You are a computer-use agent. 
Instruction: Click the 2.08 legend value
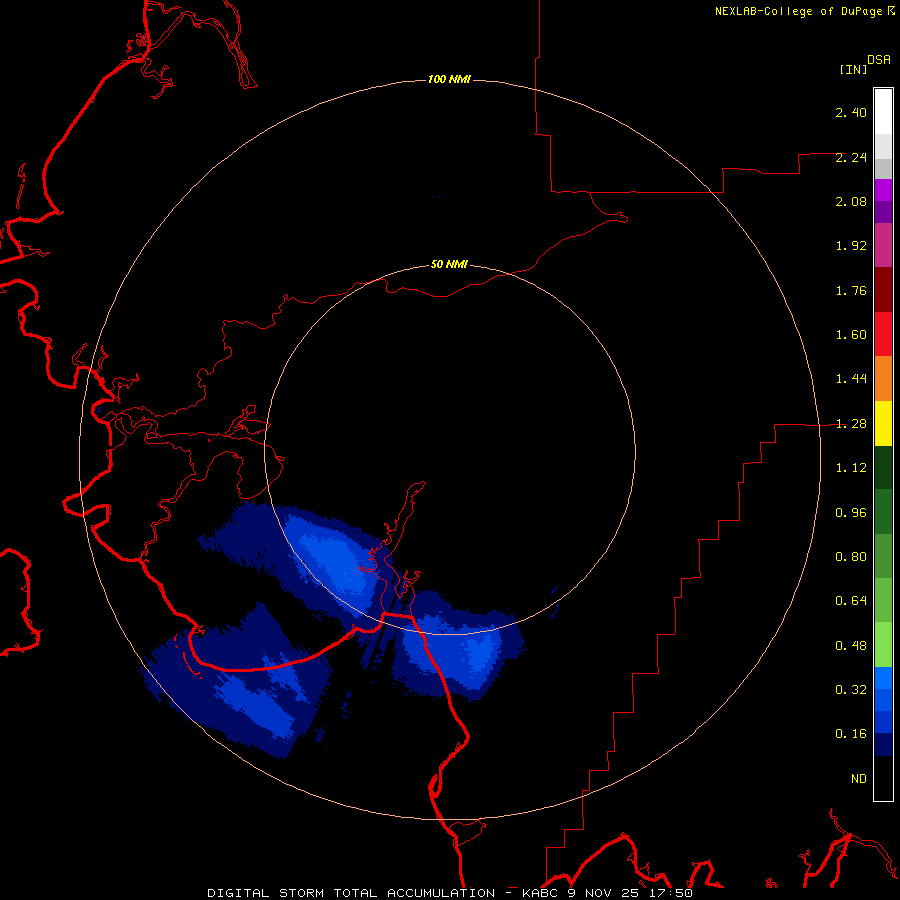(x=851, y=201)
